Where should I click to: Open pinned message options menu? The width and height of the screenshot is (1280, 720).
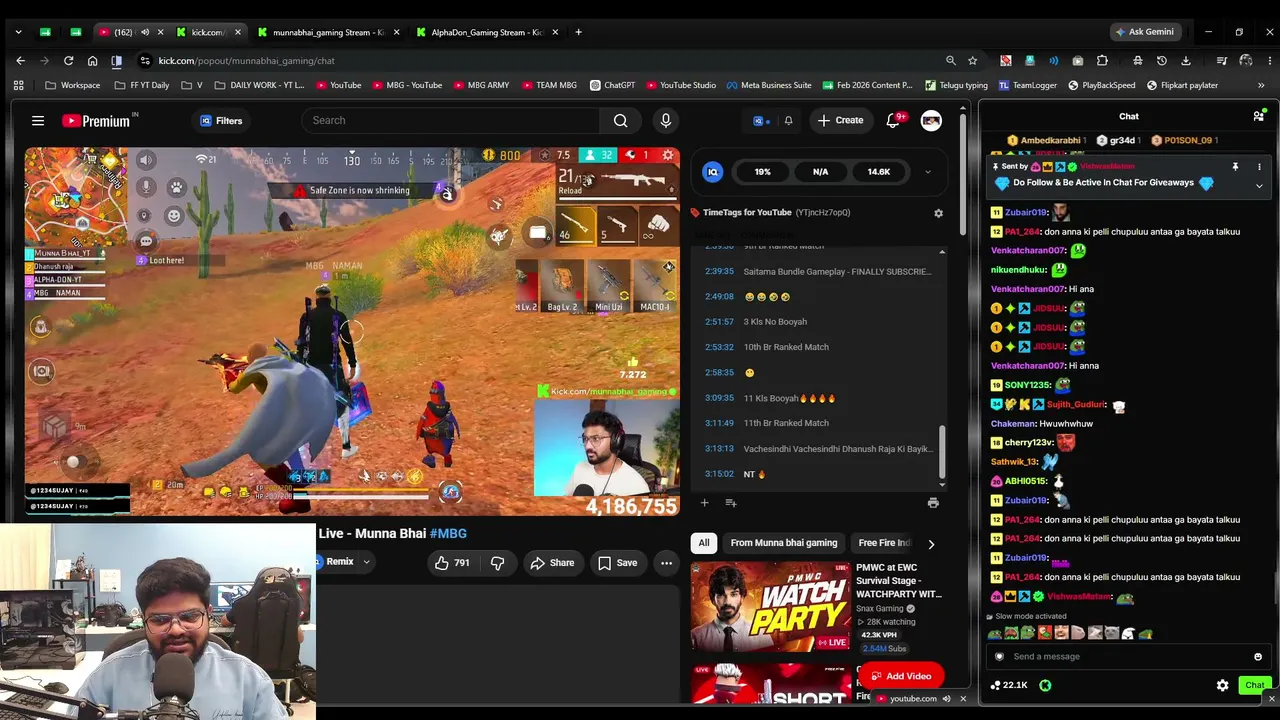[x=1259, y=167]
